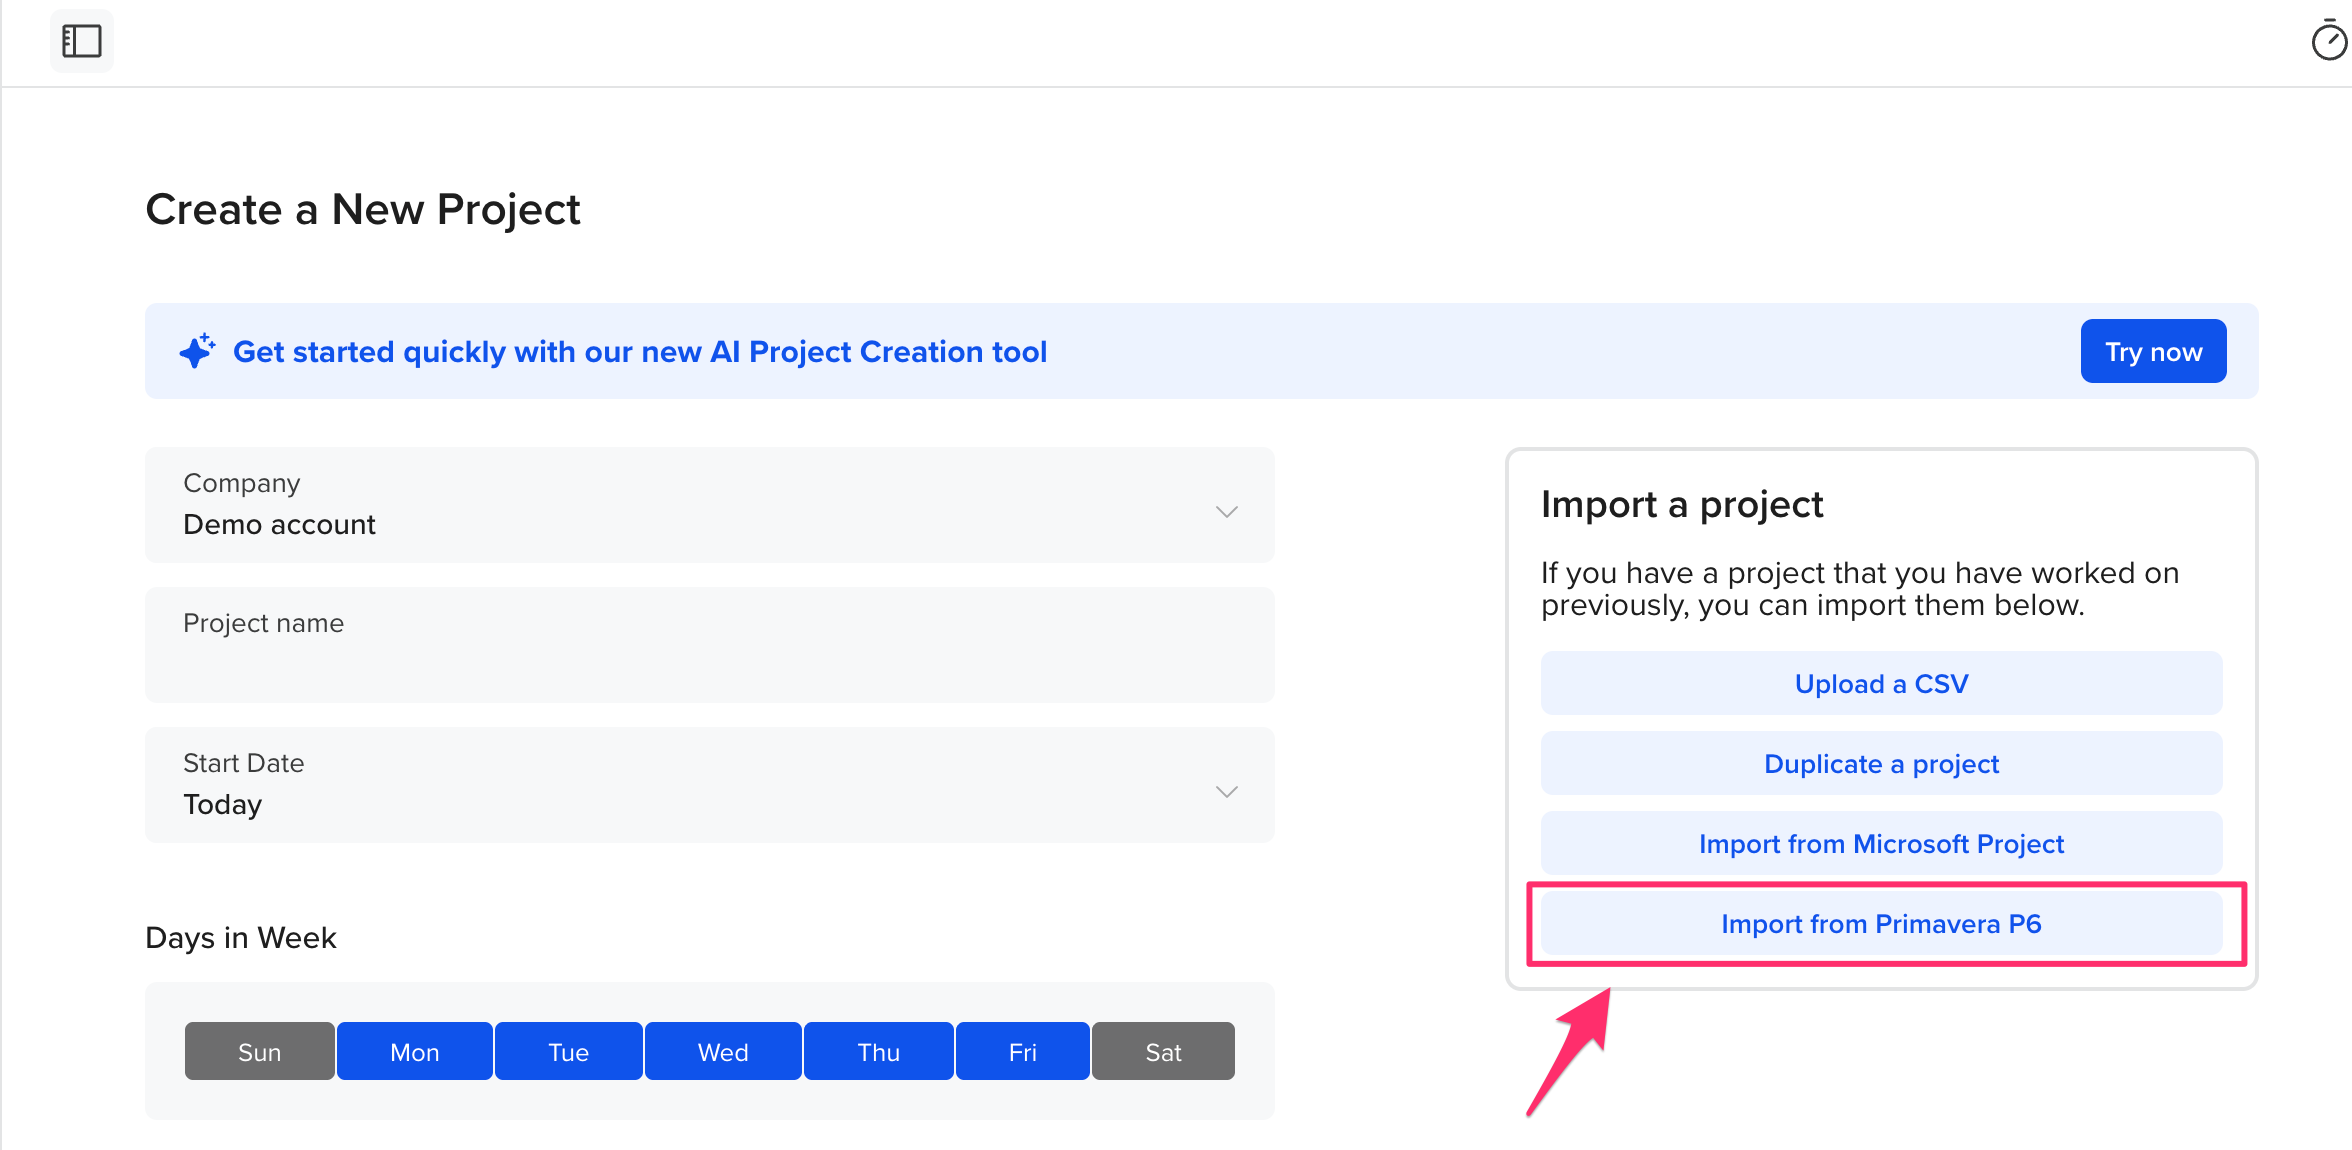Toggle the sidebar panel icon
The height and width of the screenshot is (1150, 2352).
point(82,41)
